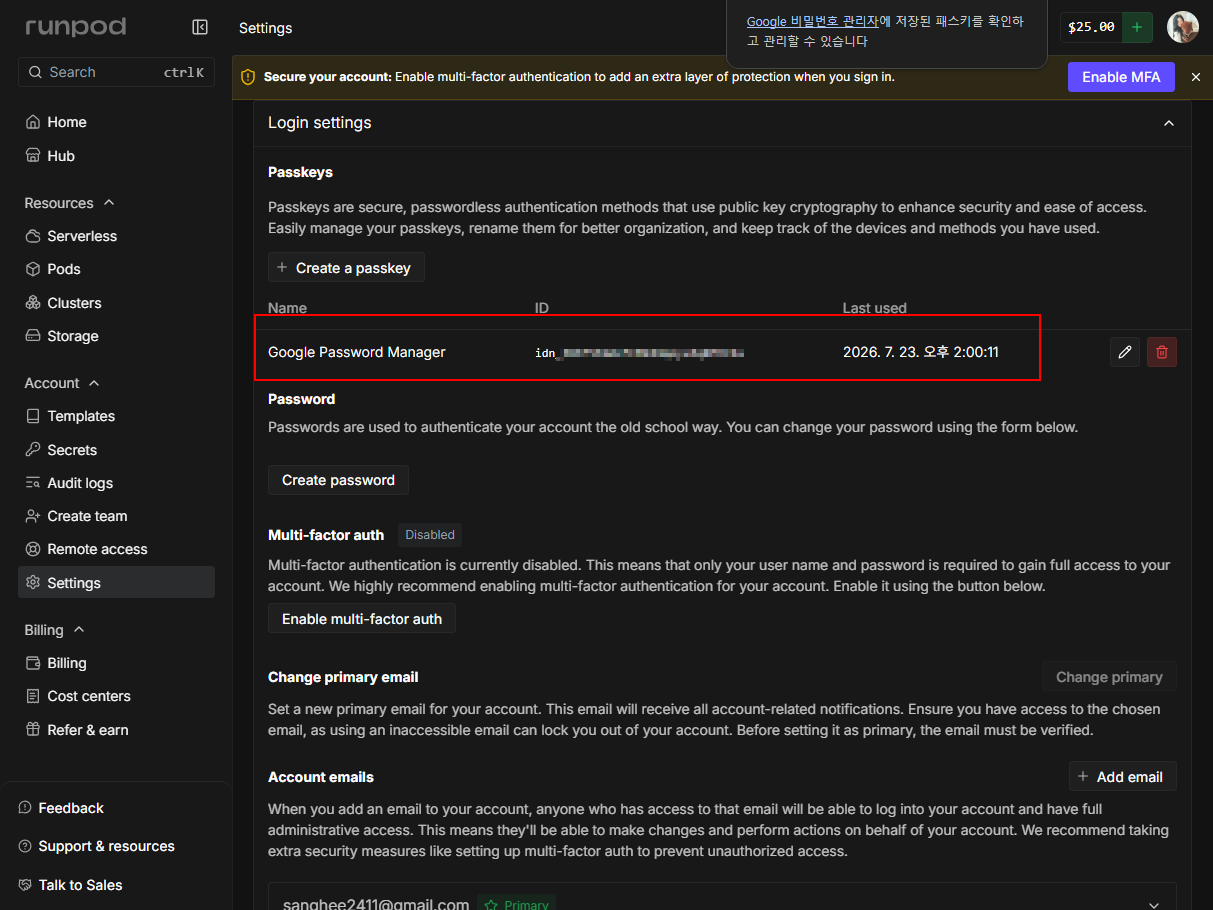Add credits with the green plus icon
The width and height of the screenshot is (1213, 910).
pos(1137,27)
